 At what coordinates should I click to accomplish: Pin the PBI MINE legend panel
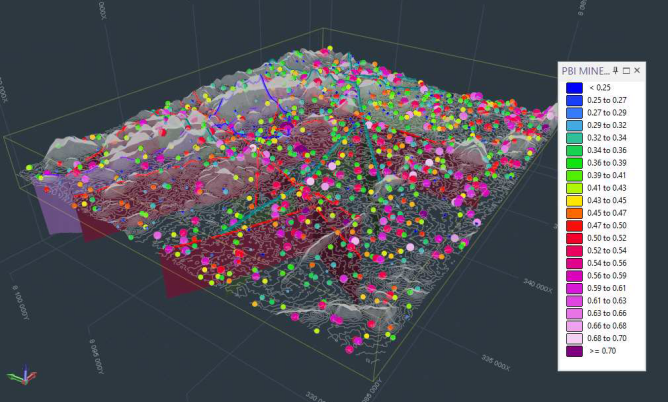[x=615, y=70]
